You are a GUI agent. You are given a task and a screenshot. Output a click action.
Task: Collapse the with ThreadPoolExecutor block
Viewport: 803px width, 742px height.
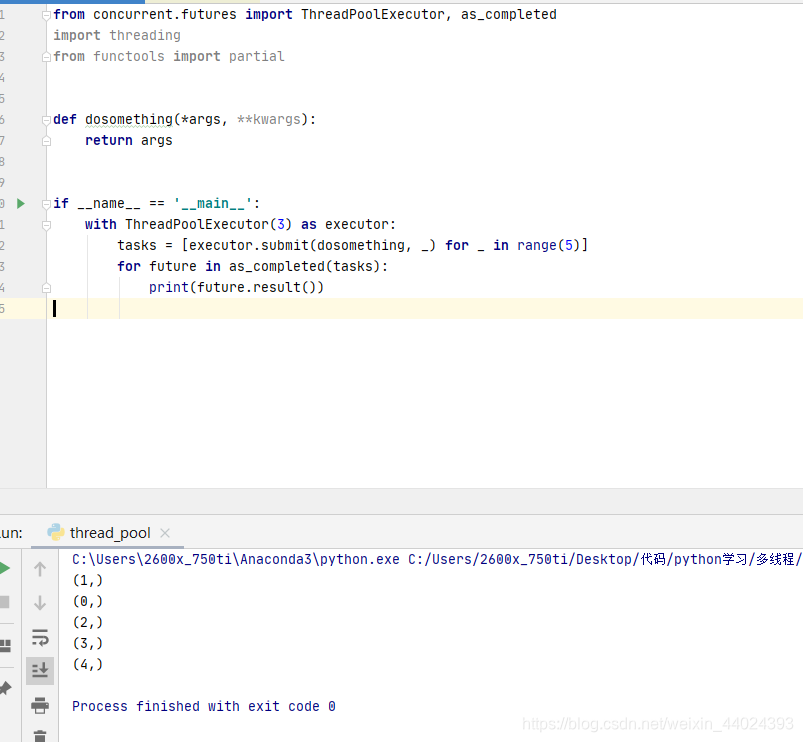[46, 225]
